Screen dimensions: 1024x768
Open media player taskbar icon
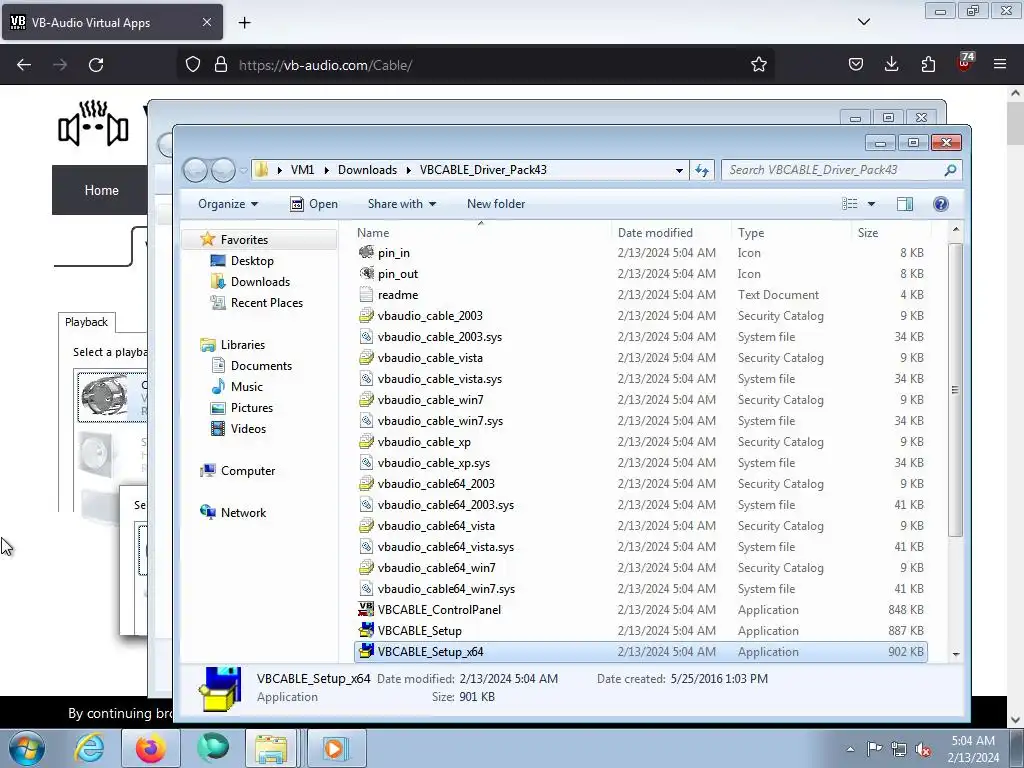336,748
